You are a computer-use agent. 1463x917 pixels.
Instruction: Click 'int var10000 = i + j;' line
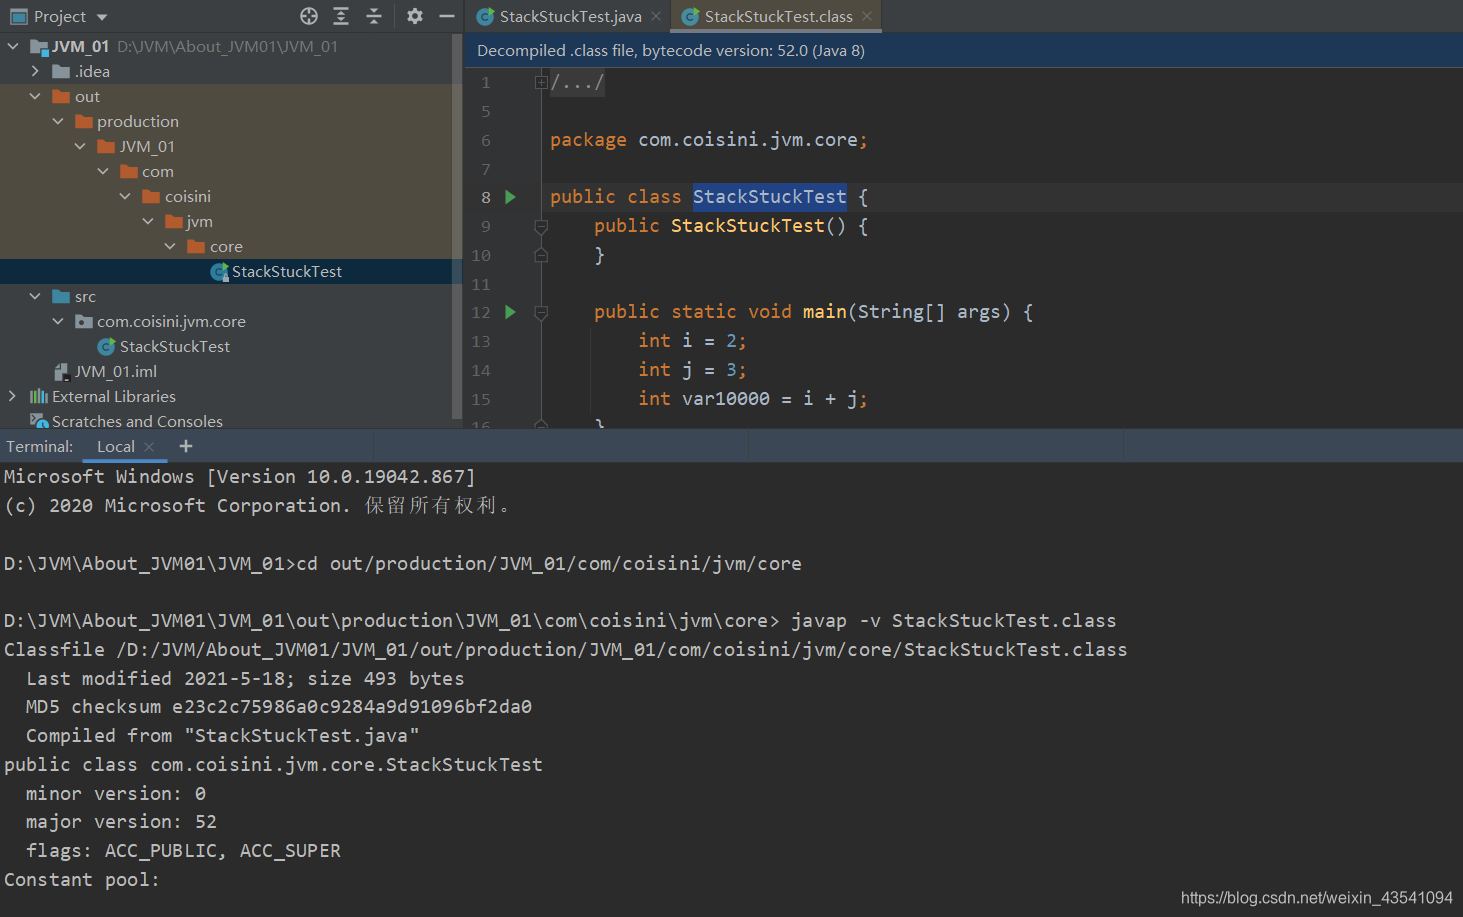point(753,399)
